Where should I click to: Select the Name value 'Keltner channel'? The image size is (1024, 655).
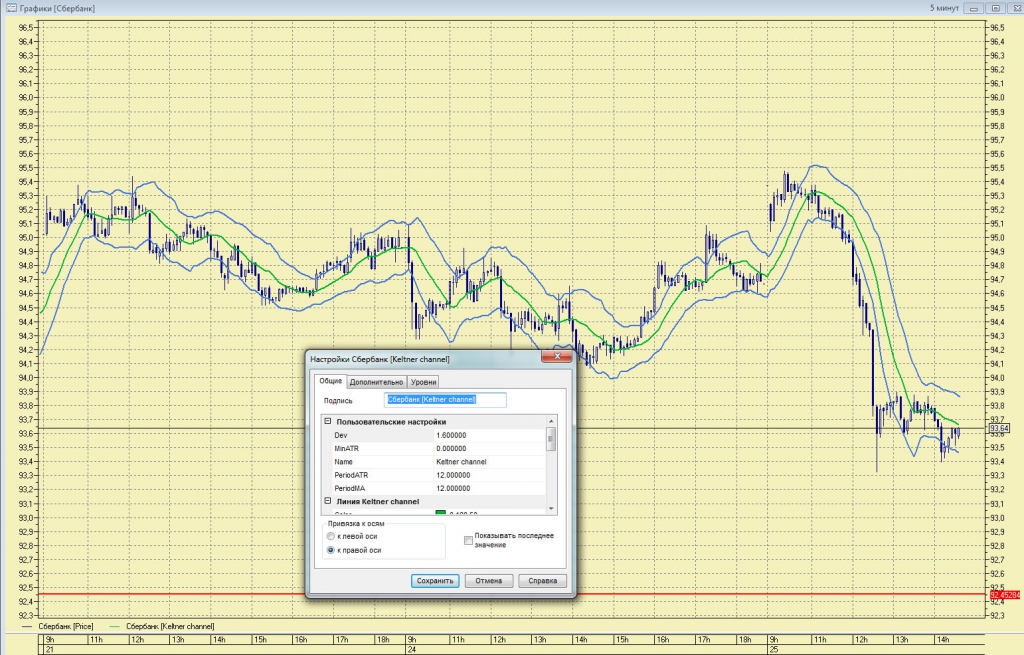[x=461, y=462]
